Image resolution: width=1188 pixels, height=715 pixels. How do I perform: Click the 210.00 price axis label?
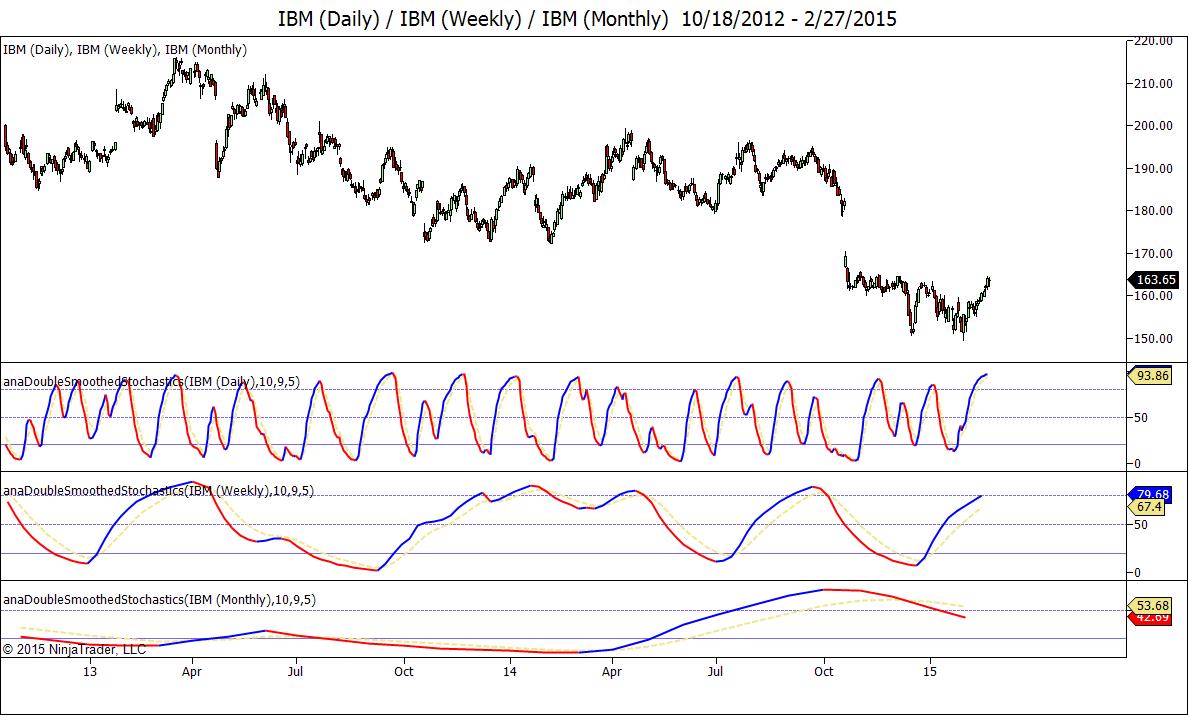coord(1153,83)
